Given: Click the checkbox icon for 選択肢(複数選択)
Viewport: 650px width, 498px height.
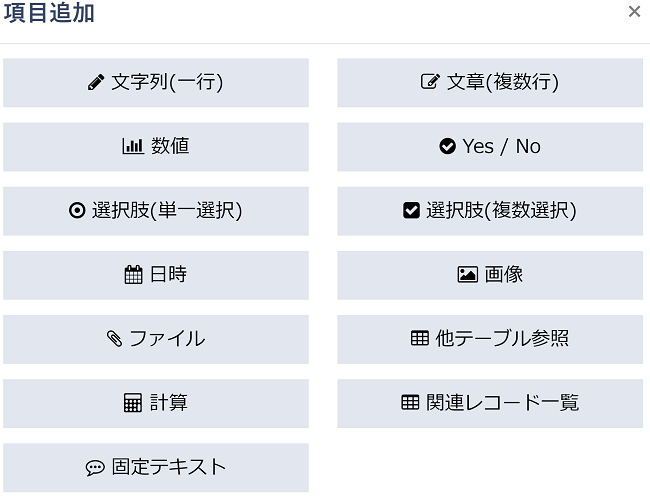Looking at the screenshot, I should coord(411,211).
